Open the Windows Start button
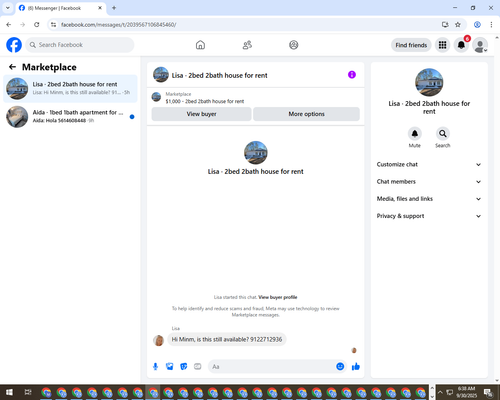This screenshot has height=400, width=500. (9, 392)
